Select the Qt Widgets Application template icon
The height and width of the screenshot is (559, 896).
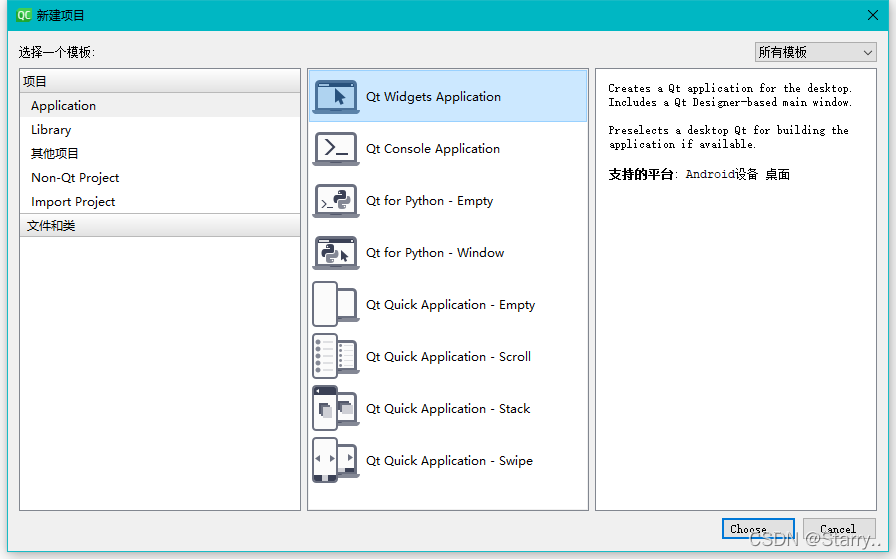pos(336,97)
